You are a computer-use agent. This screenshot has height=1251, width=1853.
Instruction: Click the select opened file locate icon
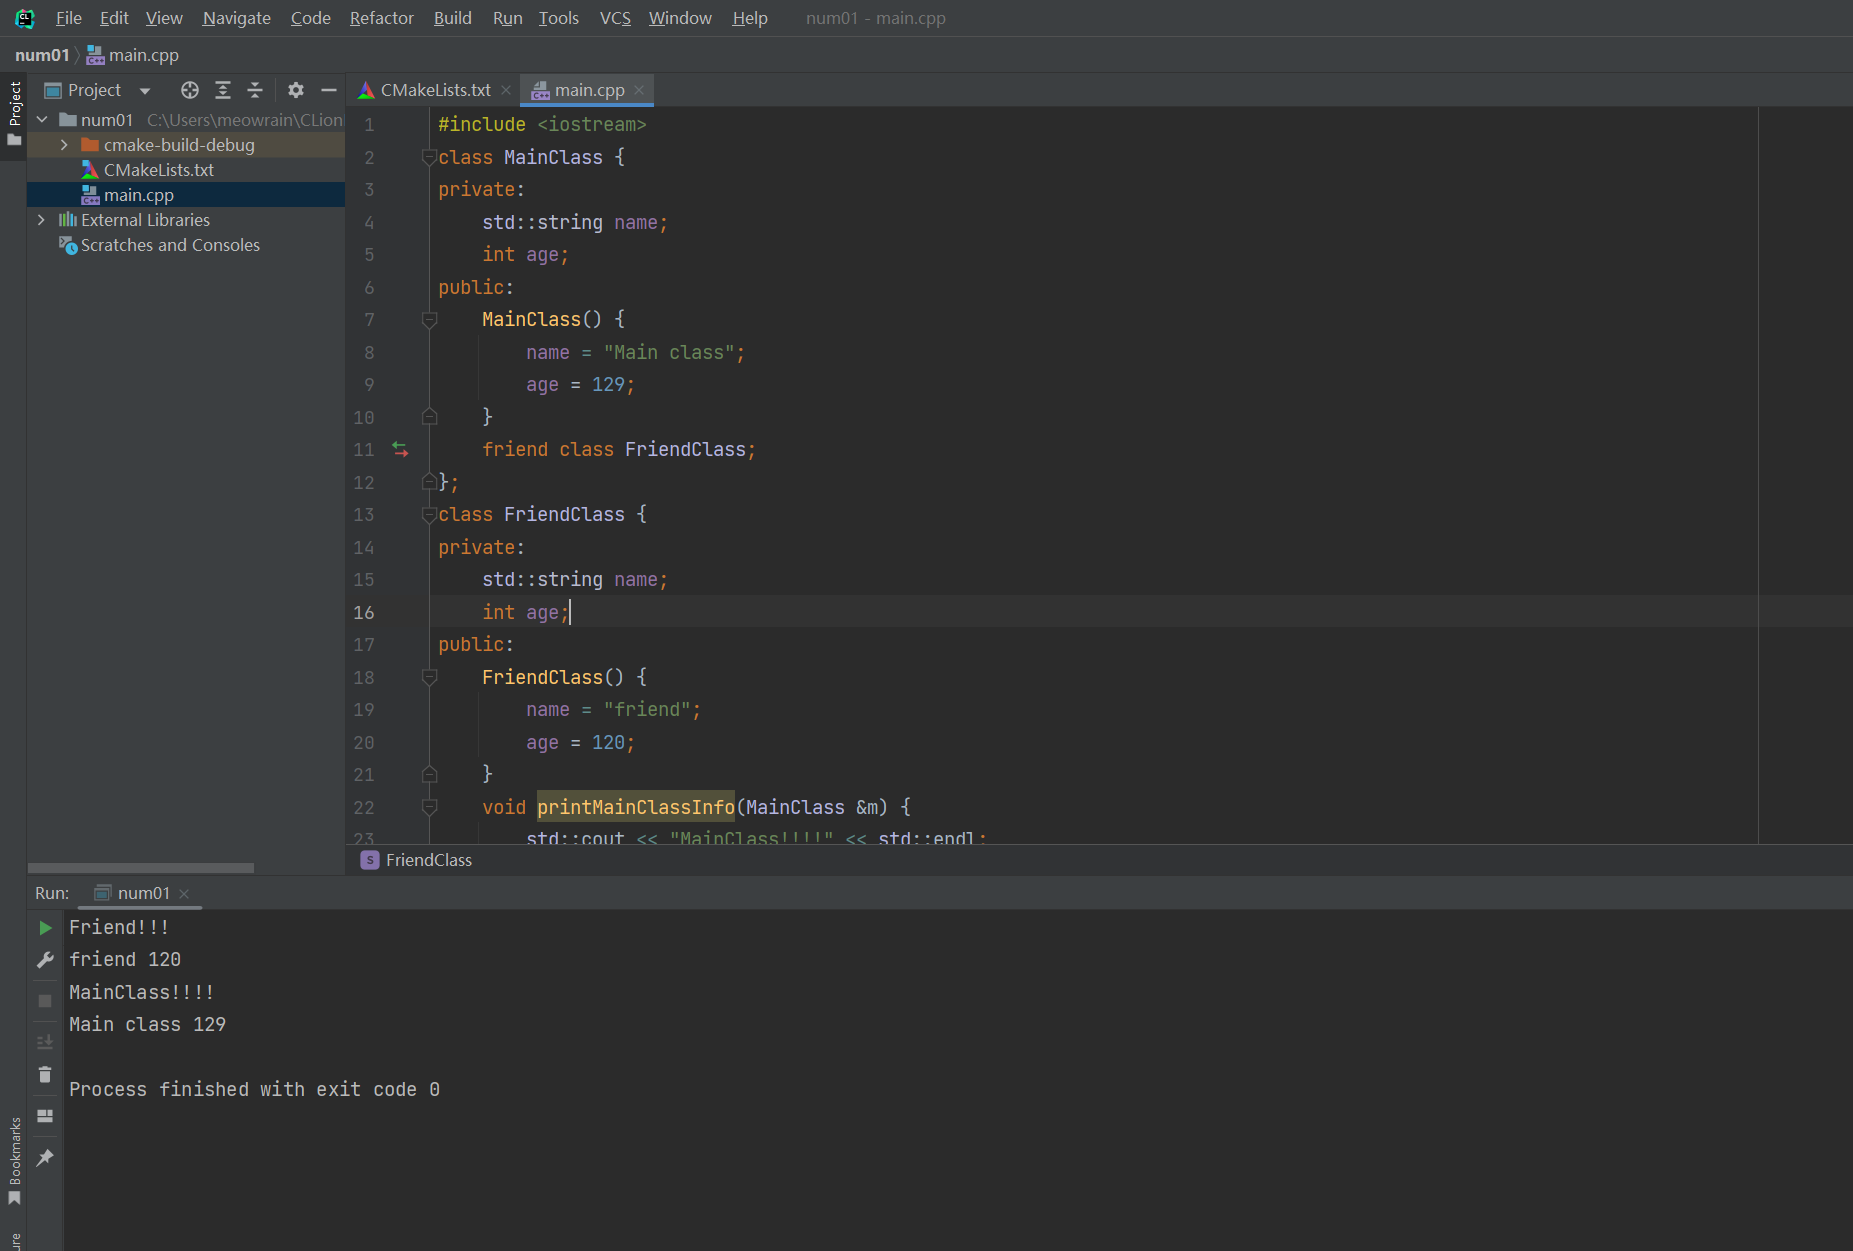click(x=189, y=90)
